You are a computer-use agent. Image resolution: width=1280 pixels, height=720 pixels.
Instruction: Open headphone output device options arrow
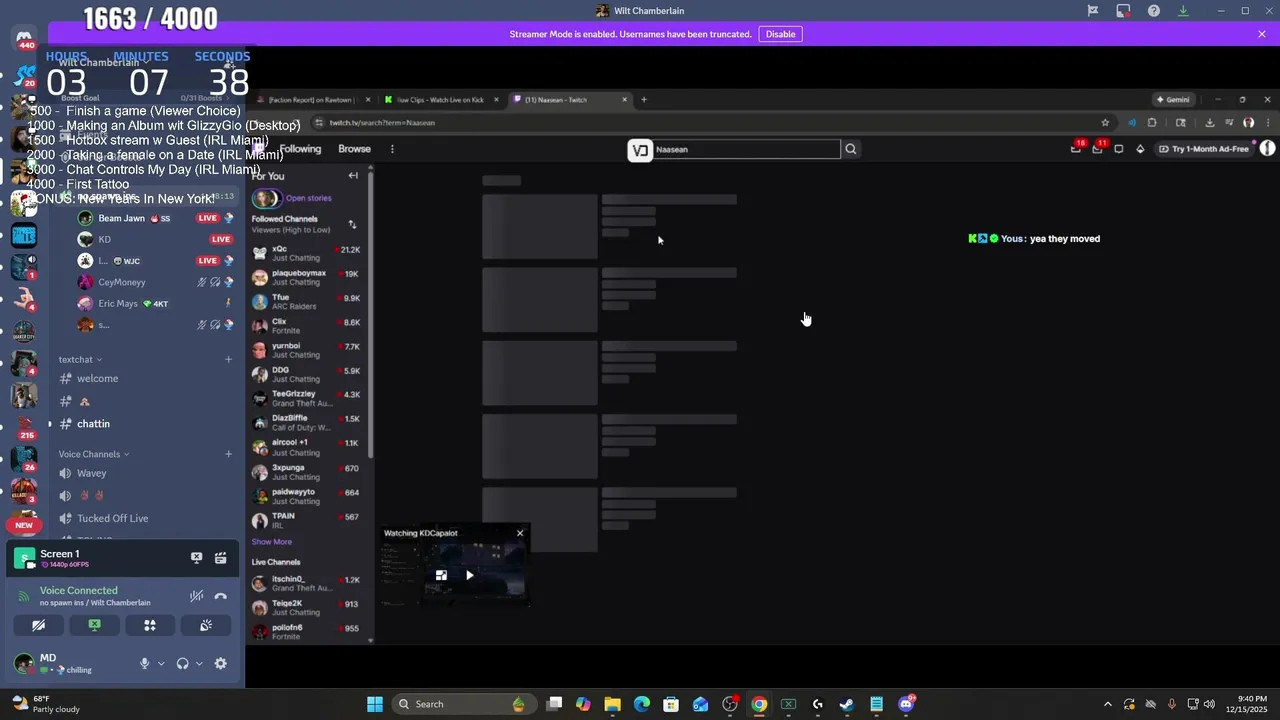click(x=199, y=663)
